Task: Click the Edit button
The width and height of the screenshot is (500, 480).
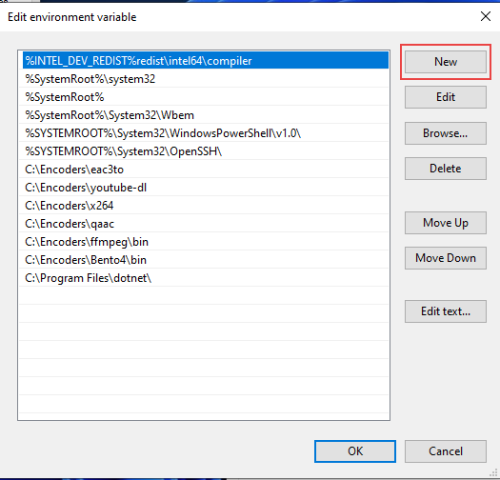Action: 446,97
